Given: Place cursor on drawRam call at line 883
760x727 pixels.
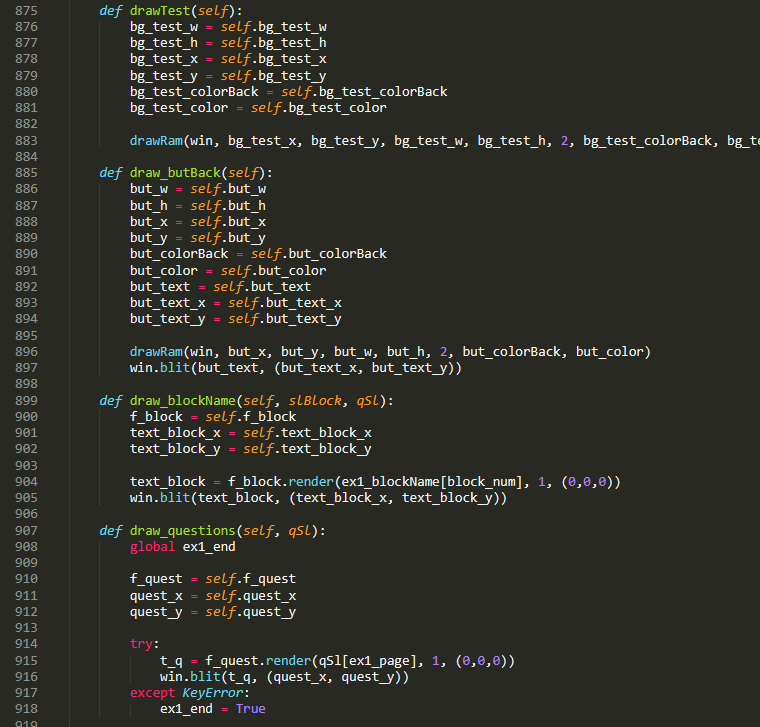Looking at the screenshot, I should [156, 141].
